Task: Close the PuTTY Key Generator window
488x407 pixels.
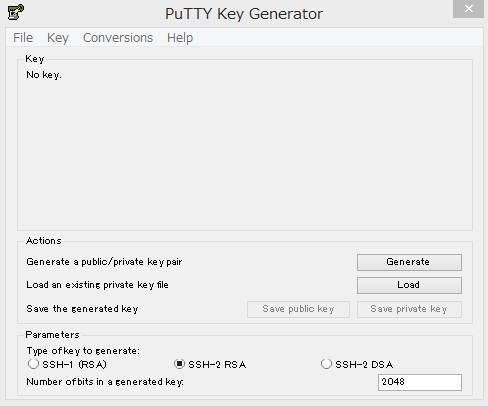Action: 468,9
